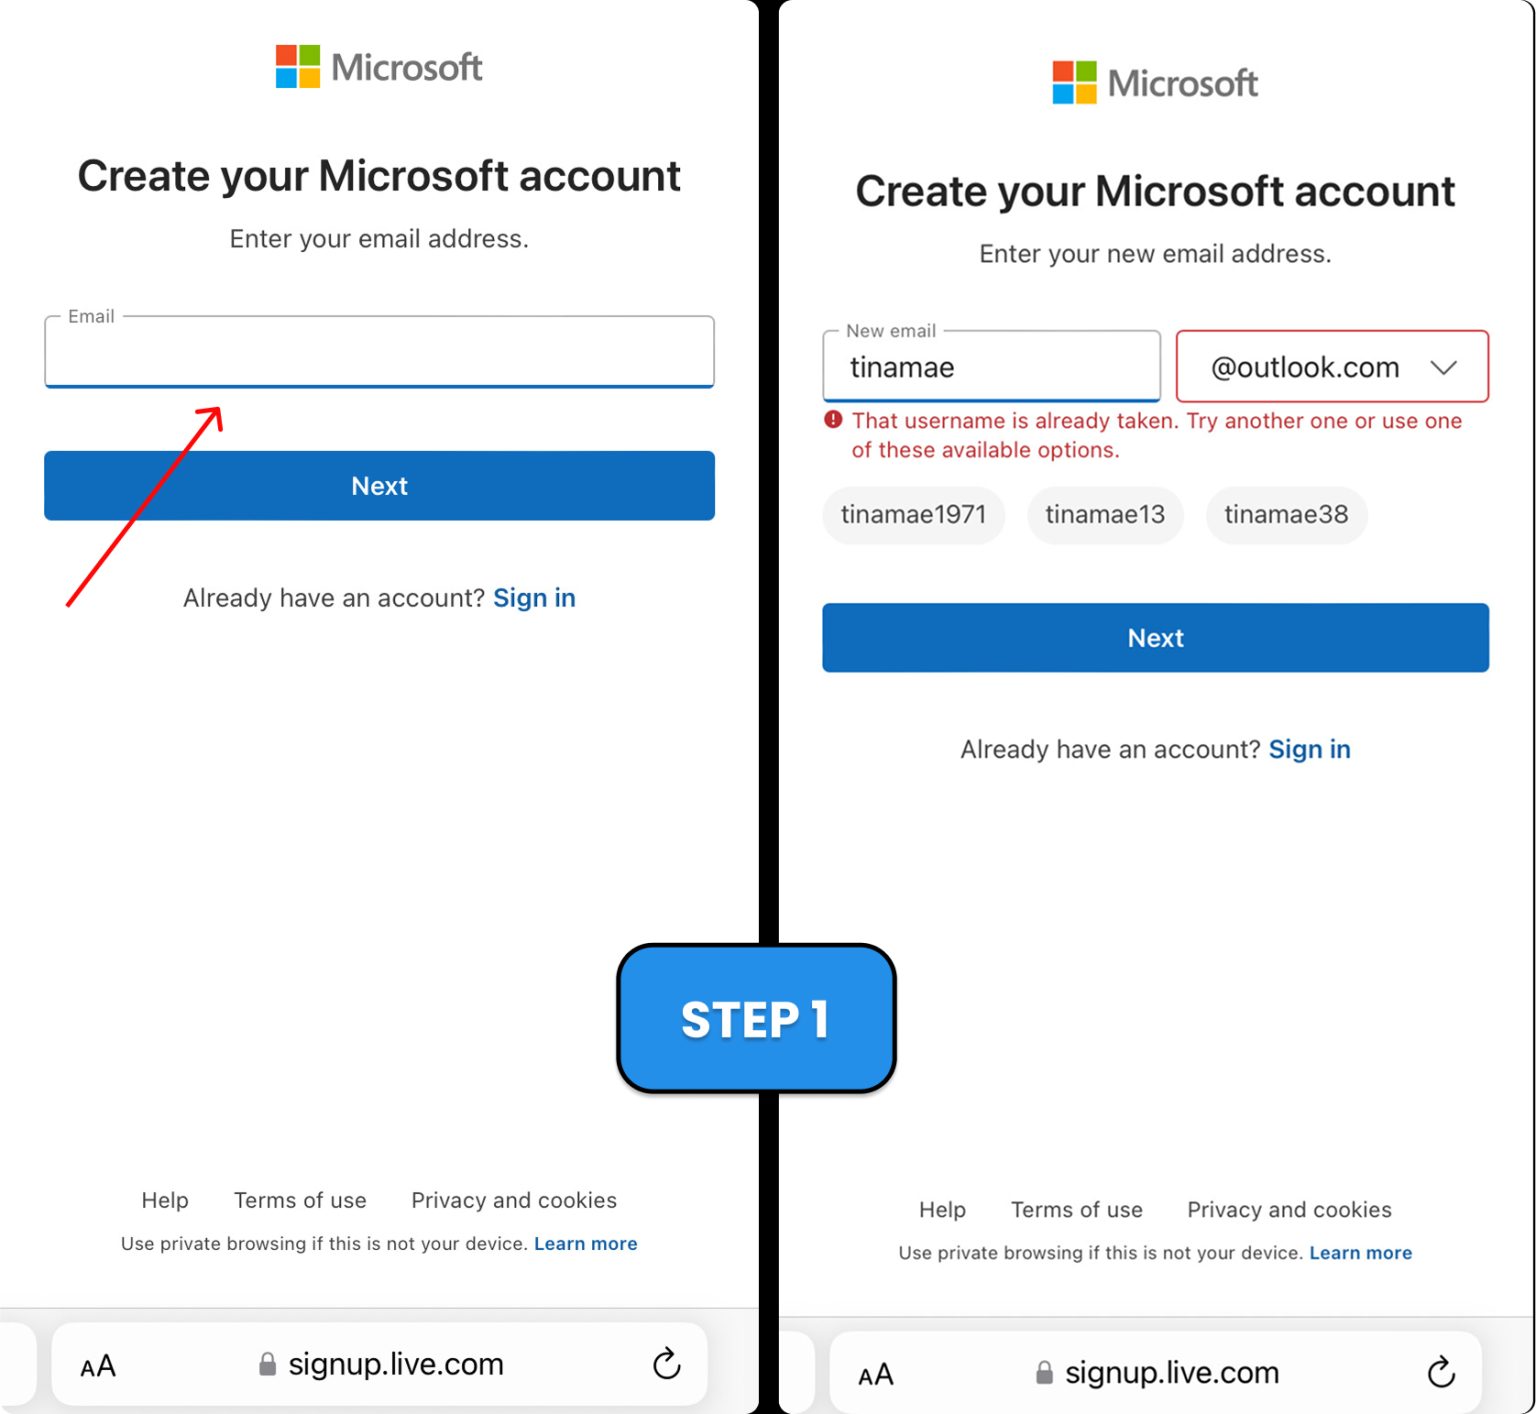Click the Learn more link on the left page
The height and width of the screenshot is (1414, 1536).
(585, 1243)
